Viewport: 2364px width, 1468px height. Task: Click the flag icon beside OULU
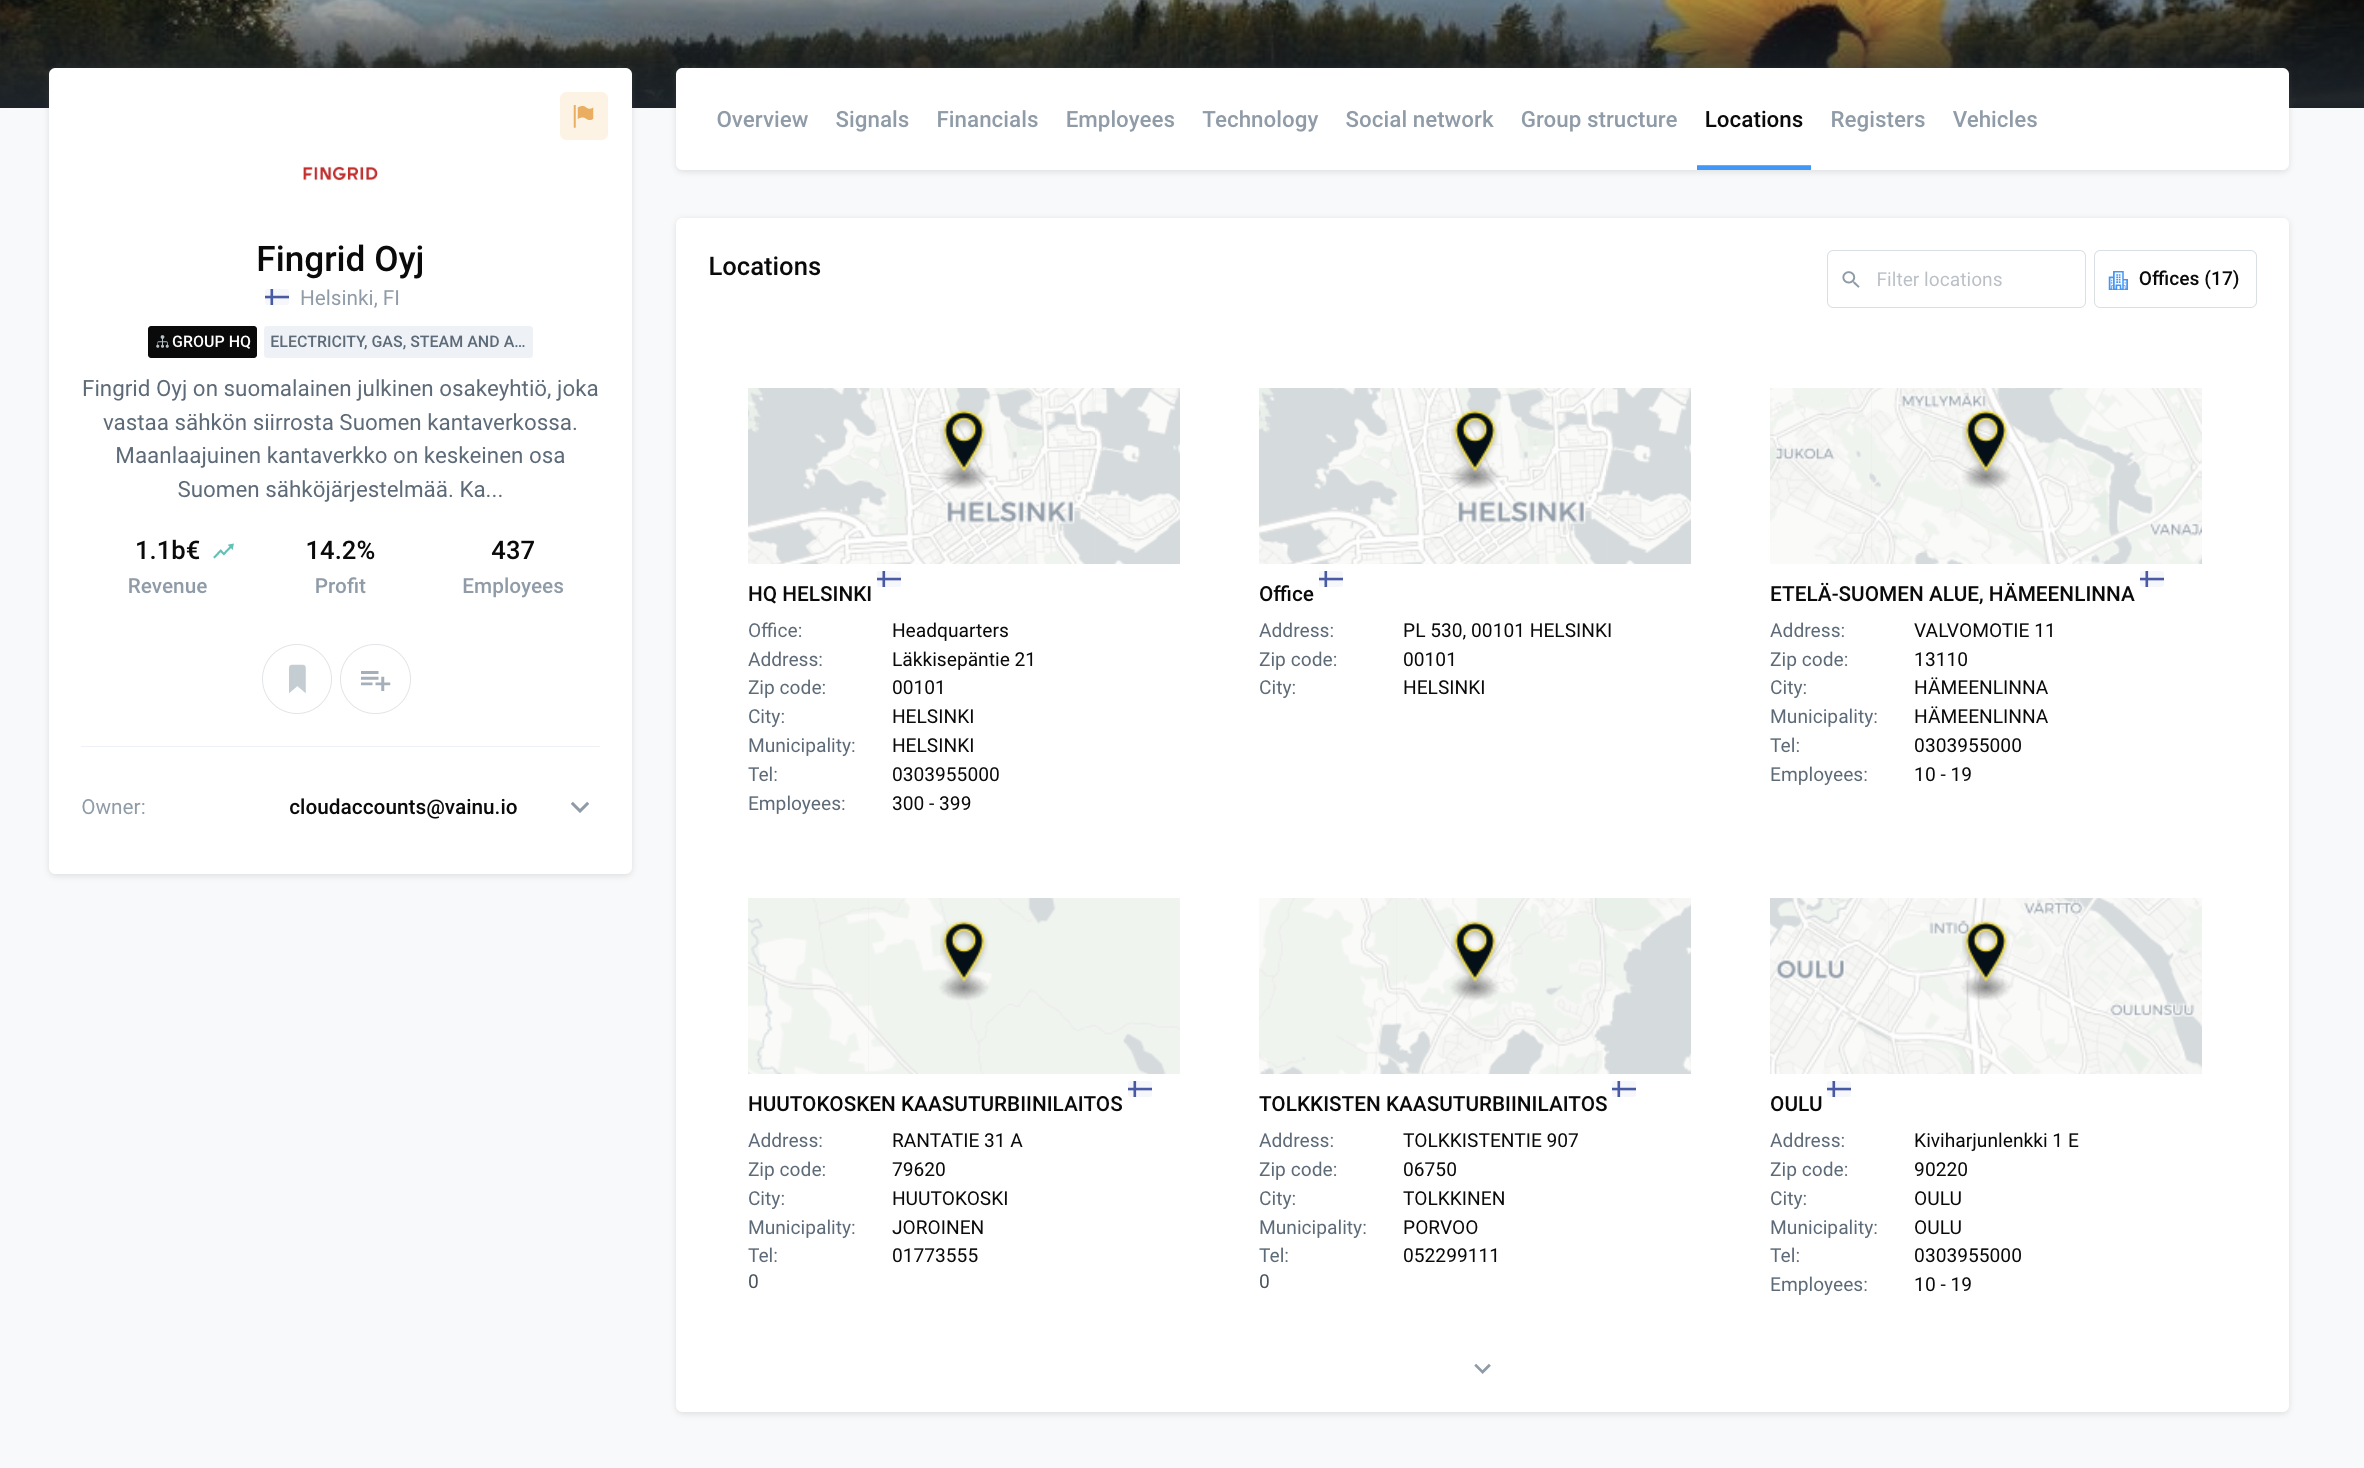click(1839, 1089)
